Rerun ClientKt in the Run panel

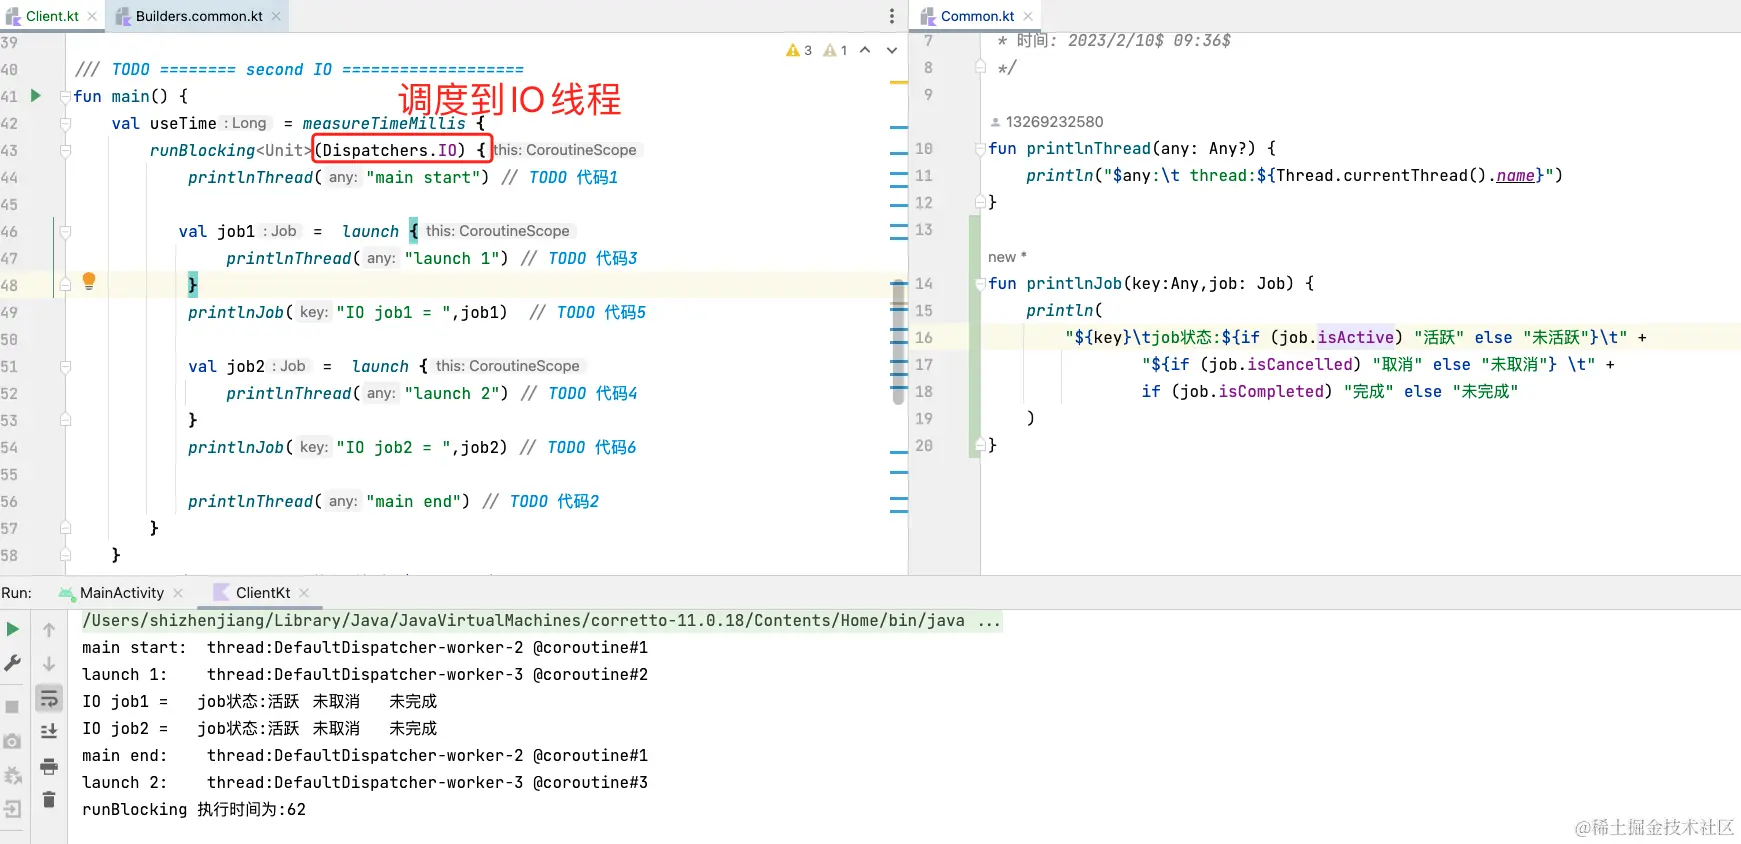coord(13,629)
